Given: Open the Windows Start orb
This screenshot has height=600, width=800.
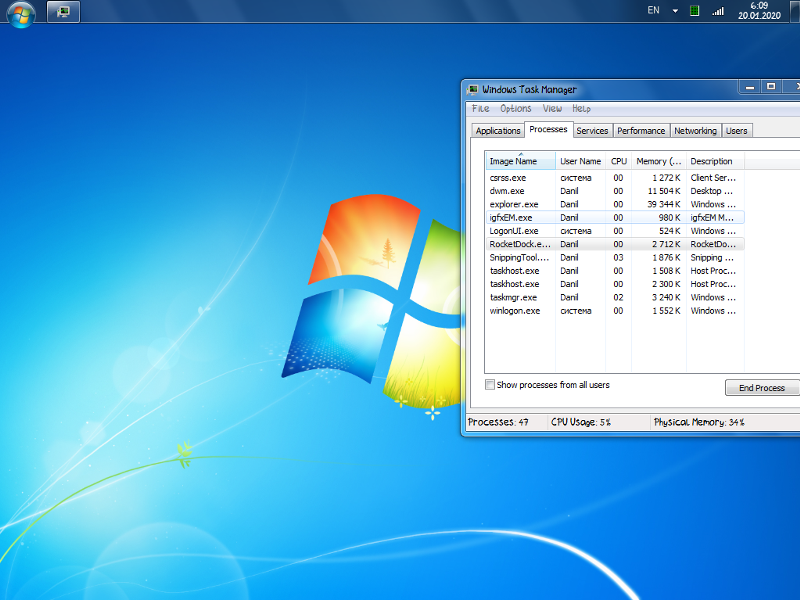Looking at the screenshot, I should (x=21, y=13).
